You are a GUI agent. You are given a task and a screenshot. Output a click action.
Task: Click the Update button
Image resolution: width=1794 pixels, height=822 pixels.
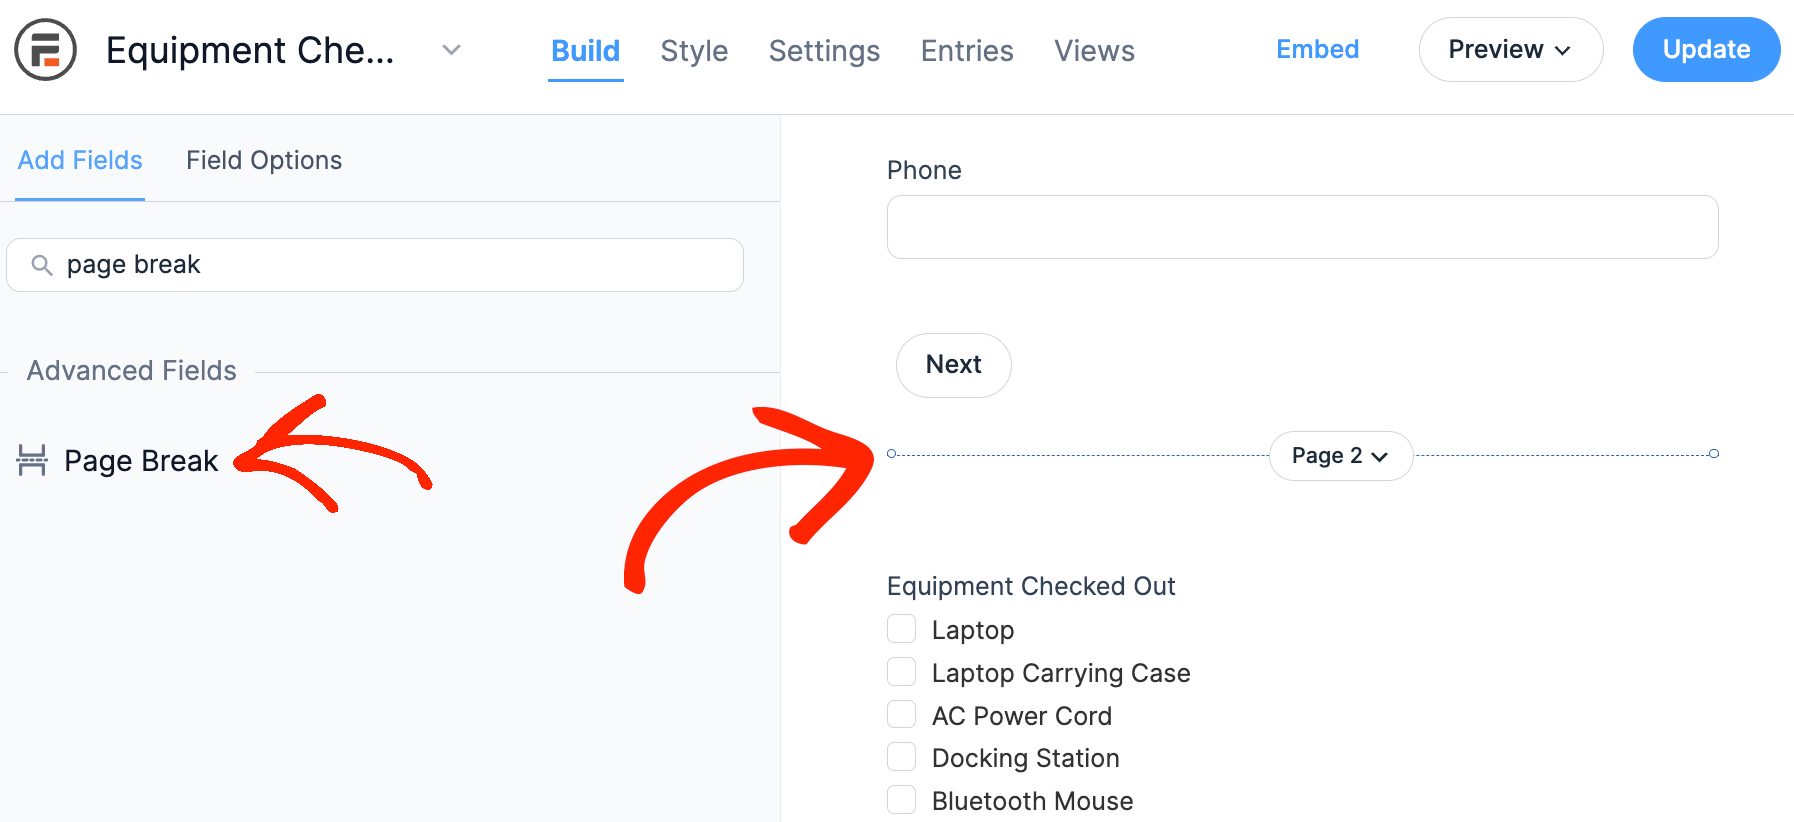pyautogui.click(x=1706, y=50)
